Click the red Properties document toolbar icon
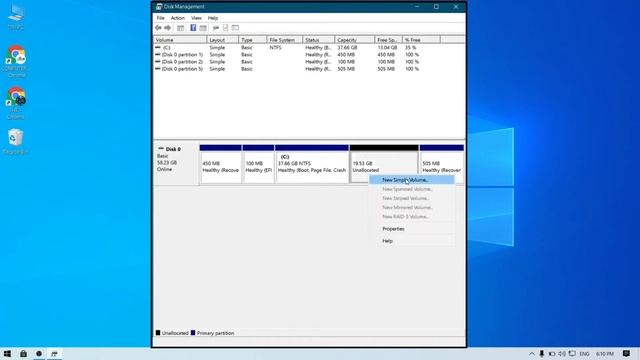The height and width of the screenshot is (360, 640). point(225,28)
